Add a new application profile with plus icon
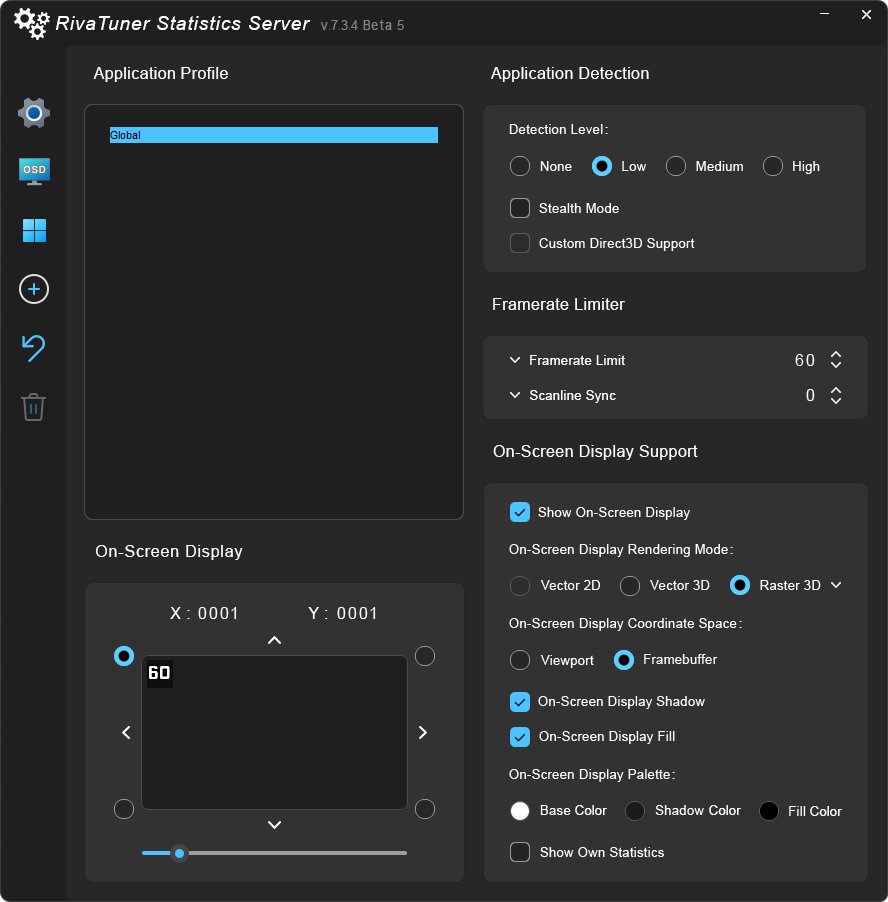 tap(33, 289)
